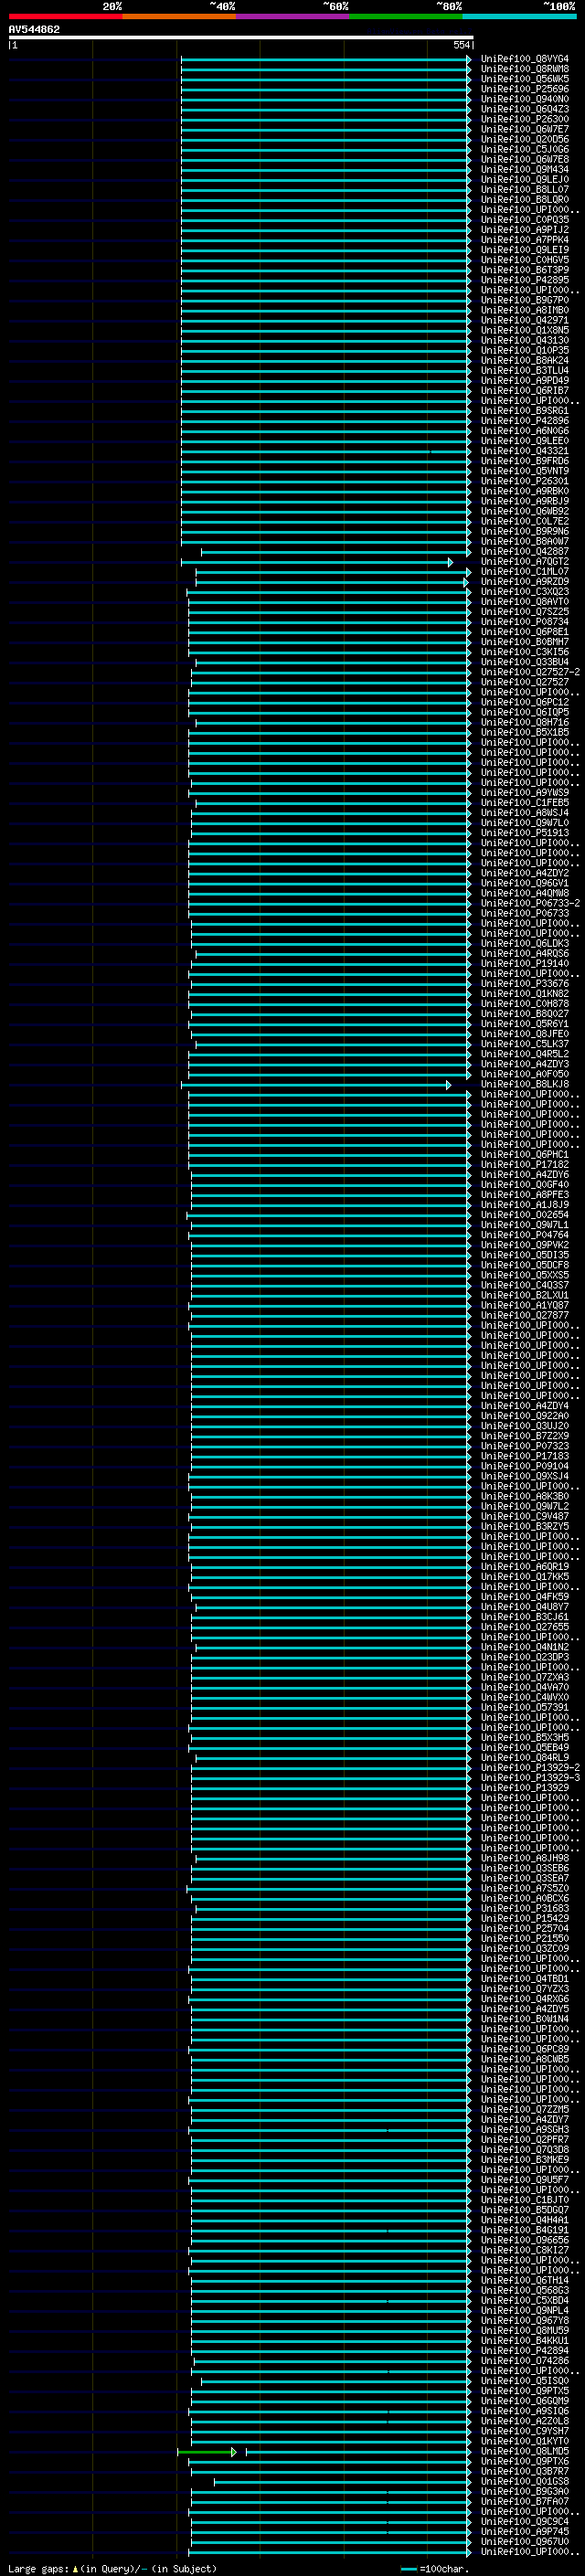Select hit label UniRef100_P13929-3
Screen dimensions: 585x2576
pos(530,1778)
